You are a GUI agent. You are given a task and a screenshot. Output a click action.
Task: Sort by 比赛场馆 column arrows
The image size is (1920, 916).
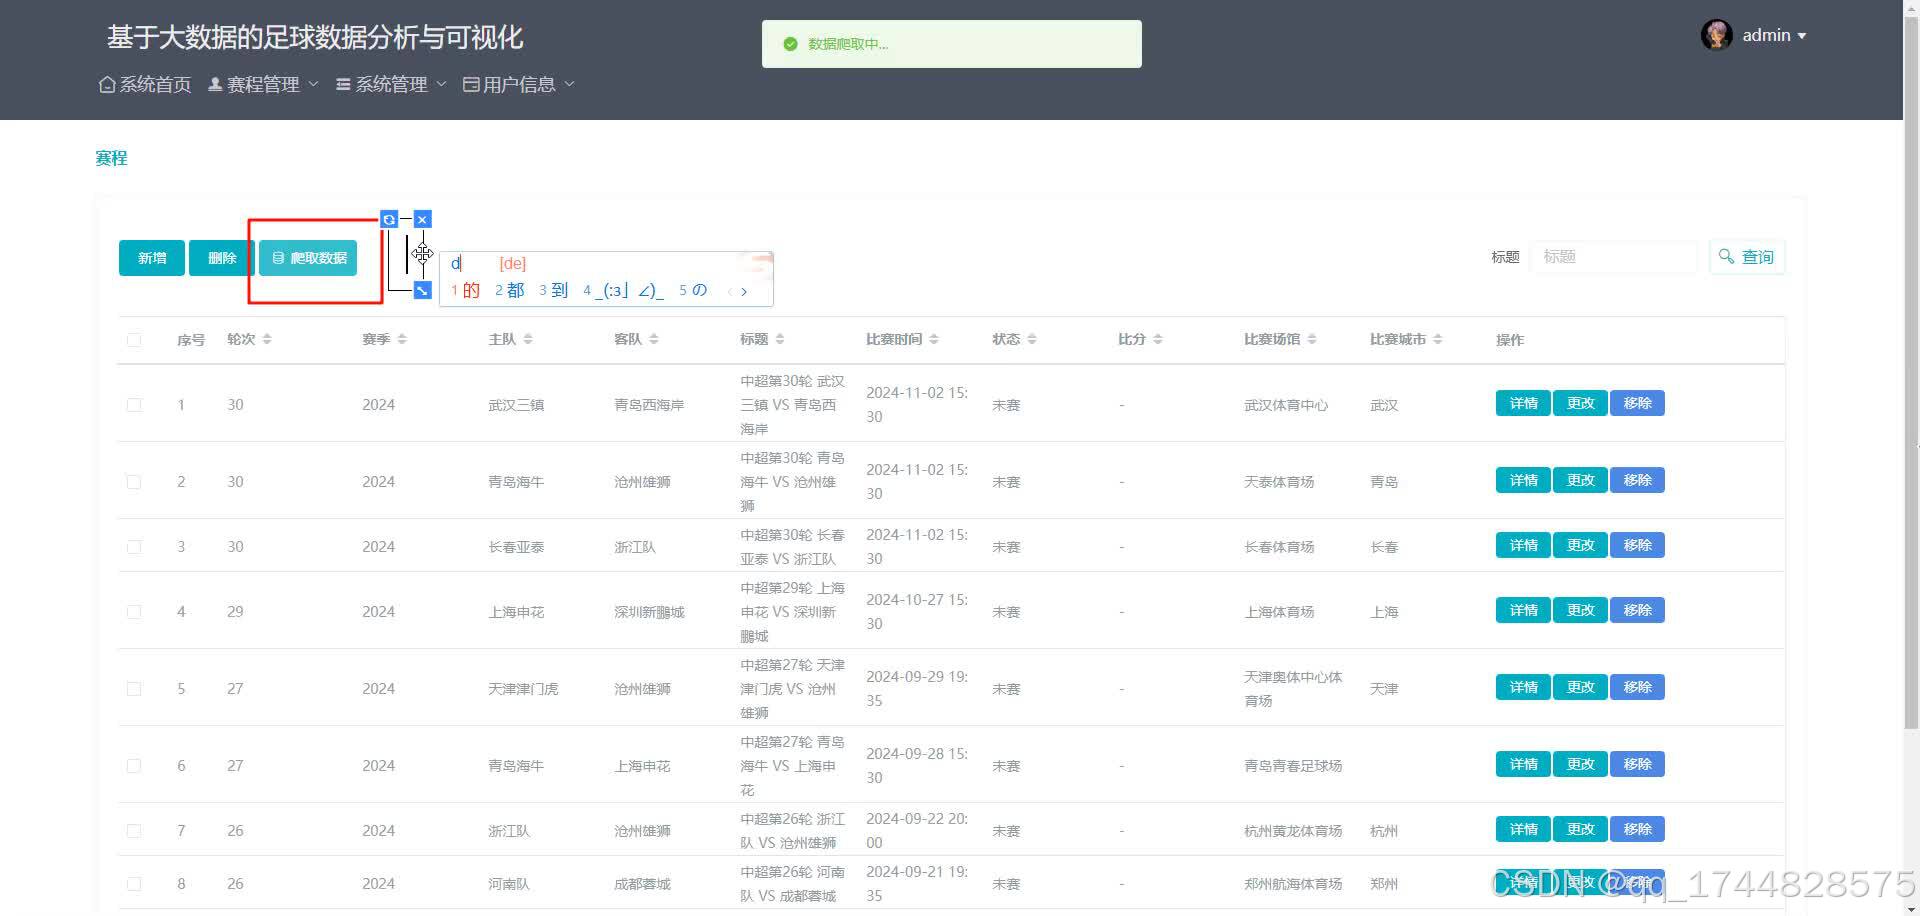1312,340
